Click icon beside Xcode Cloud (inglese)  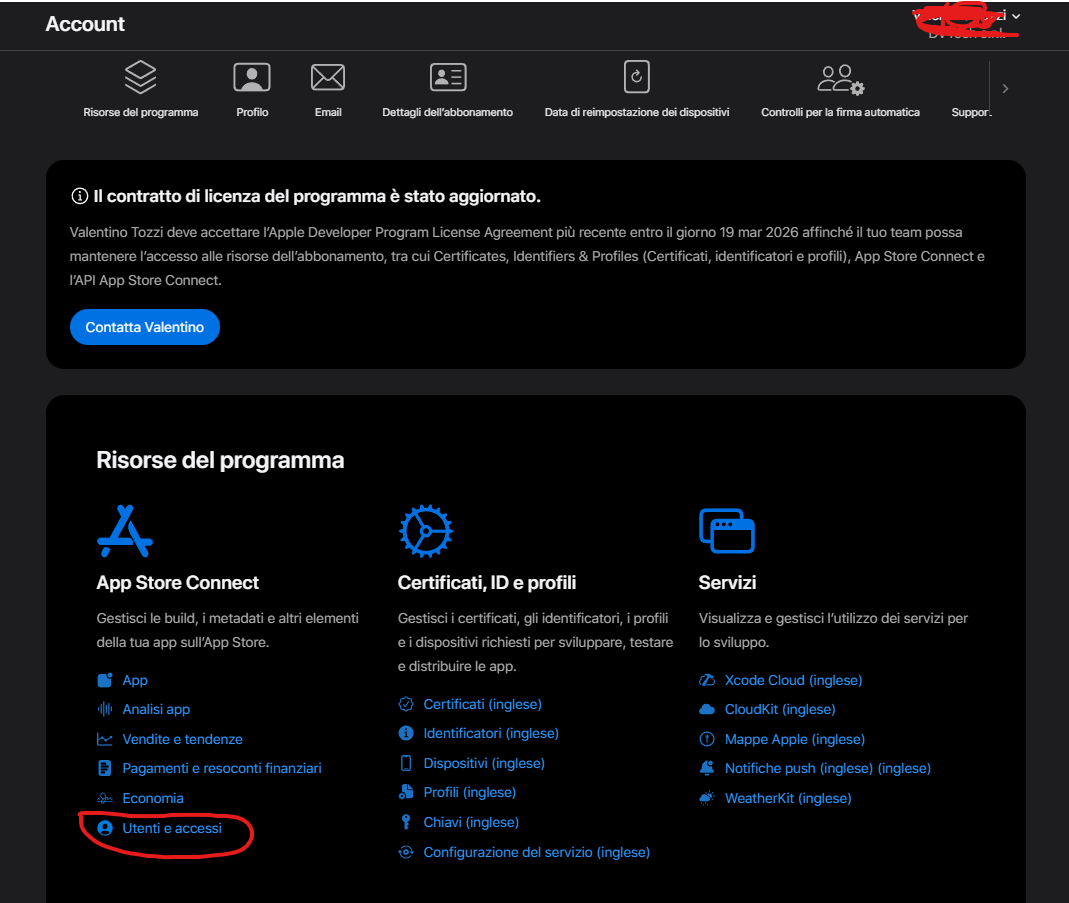(707, 680)
